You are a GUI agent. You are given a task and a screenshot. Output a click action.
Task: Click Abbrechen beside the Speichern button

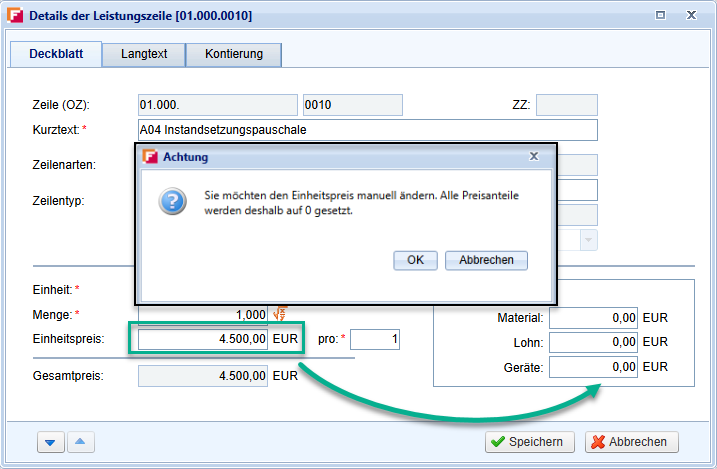coord(632,442)
